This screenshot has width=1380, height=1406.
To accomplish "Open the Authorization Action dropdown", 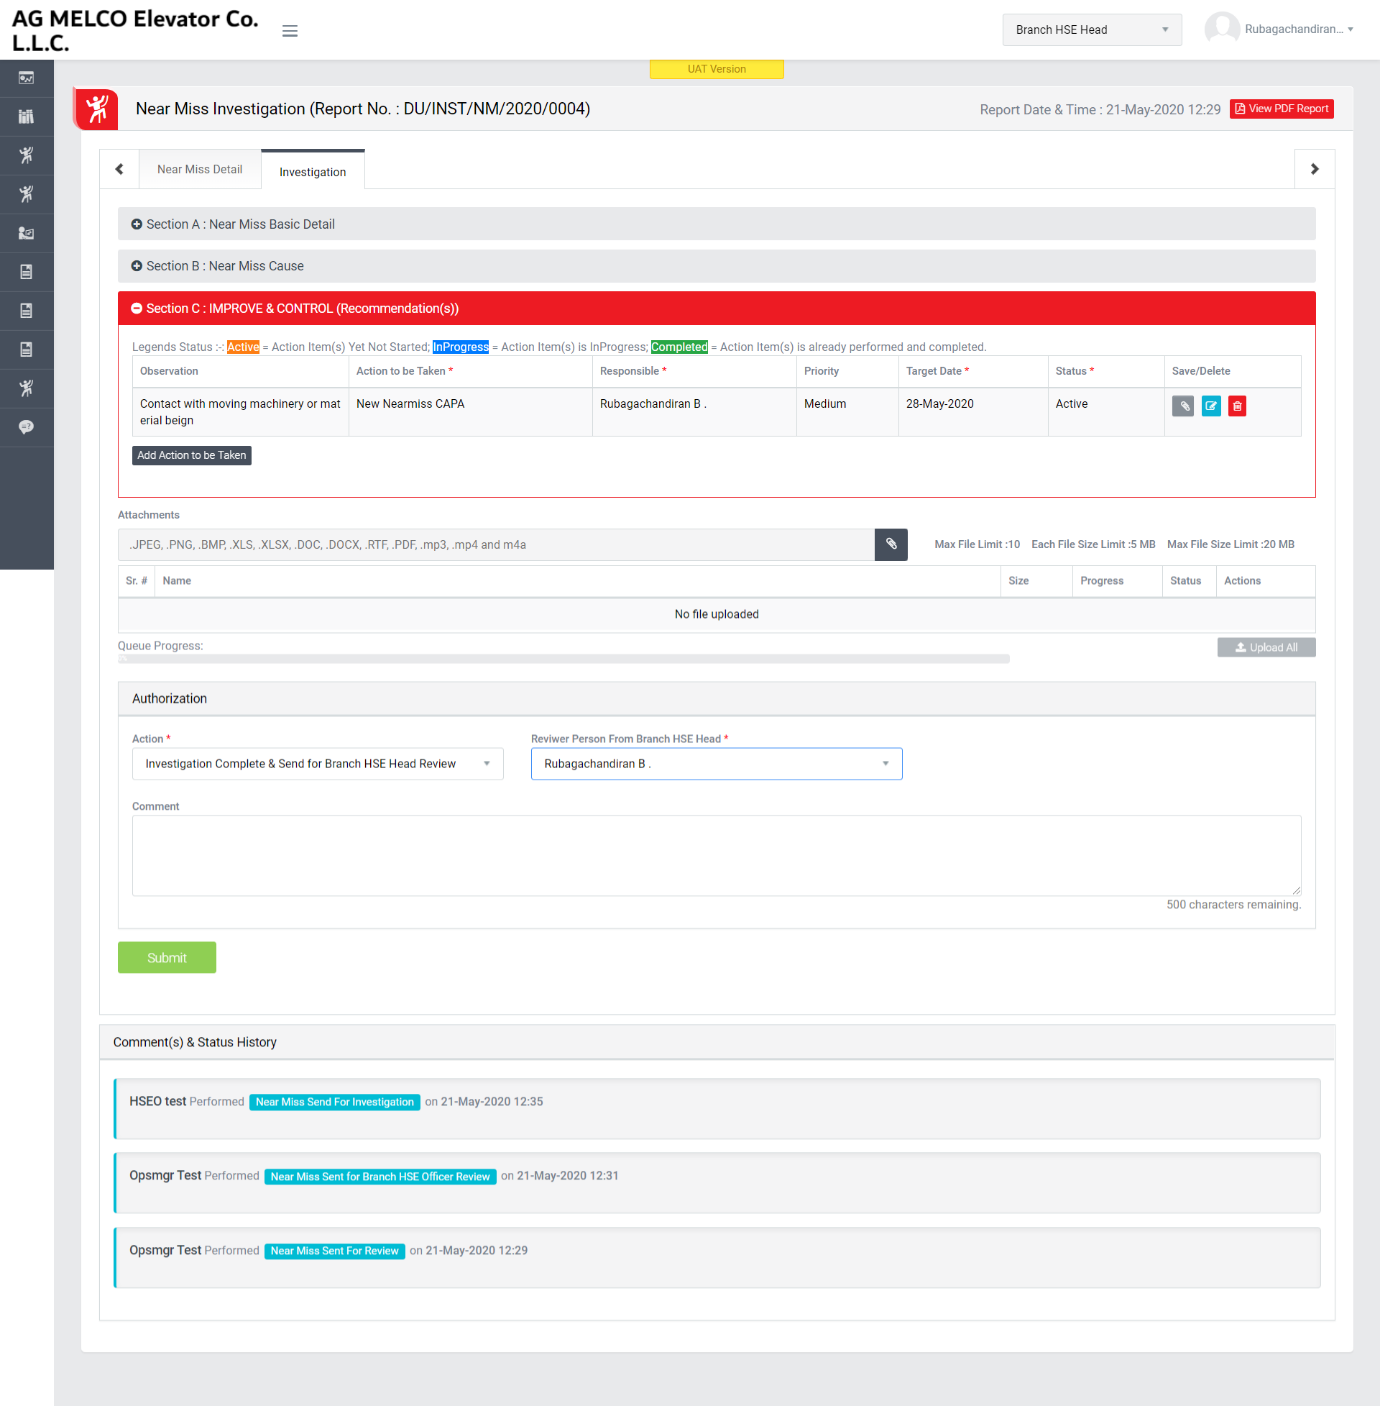I will [317, 764].
